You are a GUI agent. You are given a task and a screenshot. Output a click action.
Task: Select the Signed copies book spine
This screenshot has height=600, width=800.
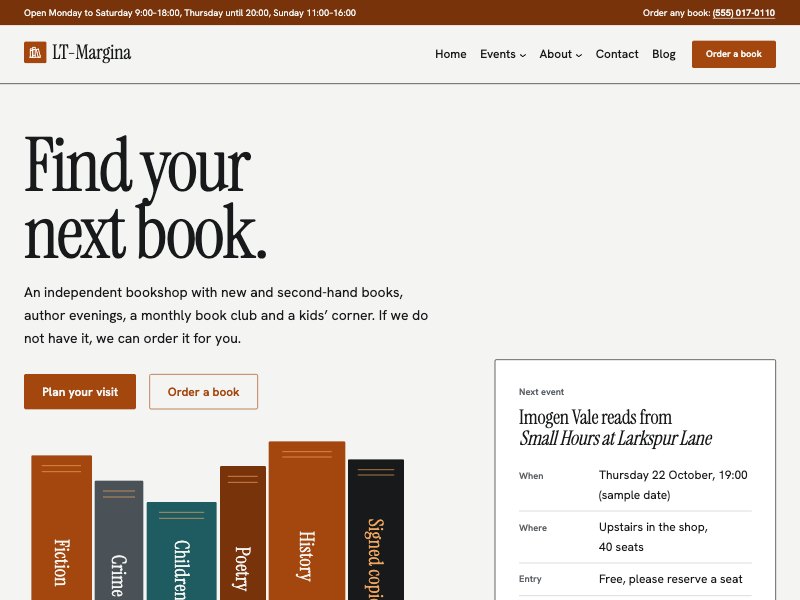[376, 530]
